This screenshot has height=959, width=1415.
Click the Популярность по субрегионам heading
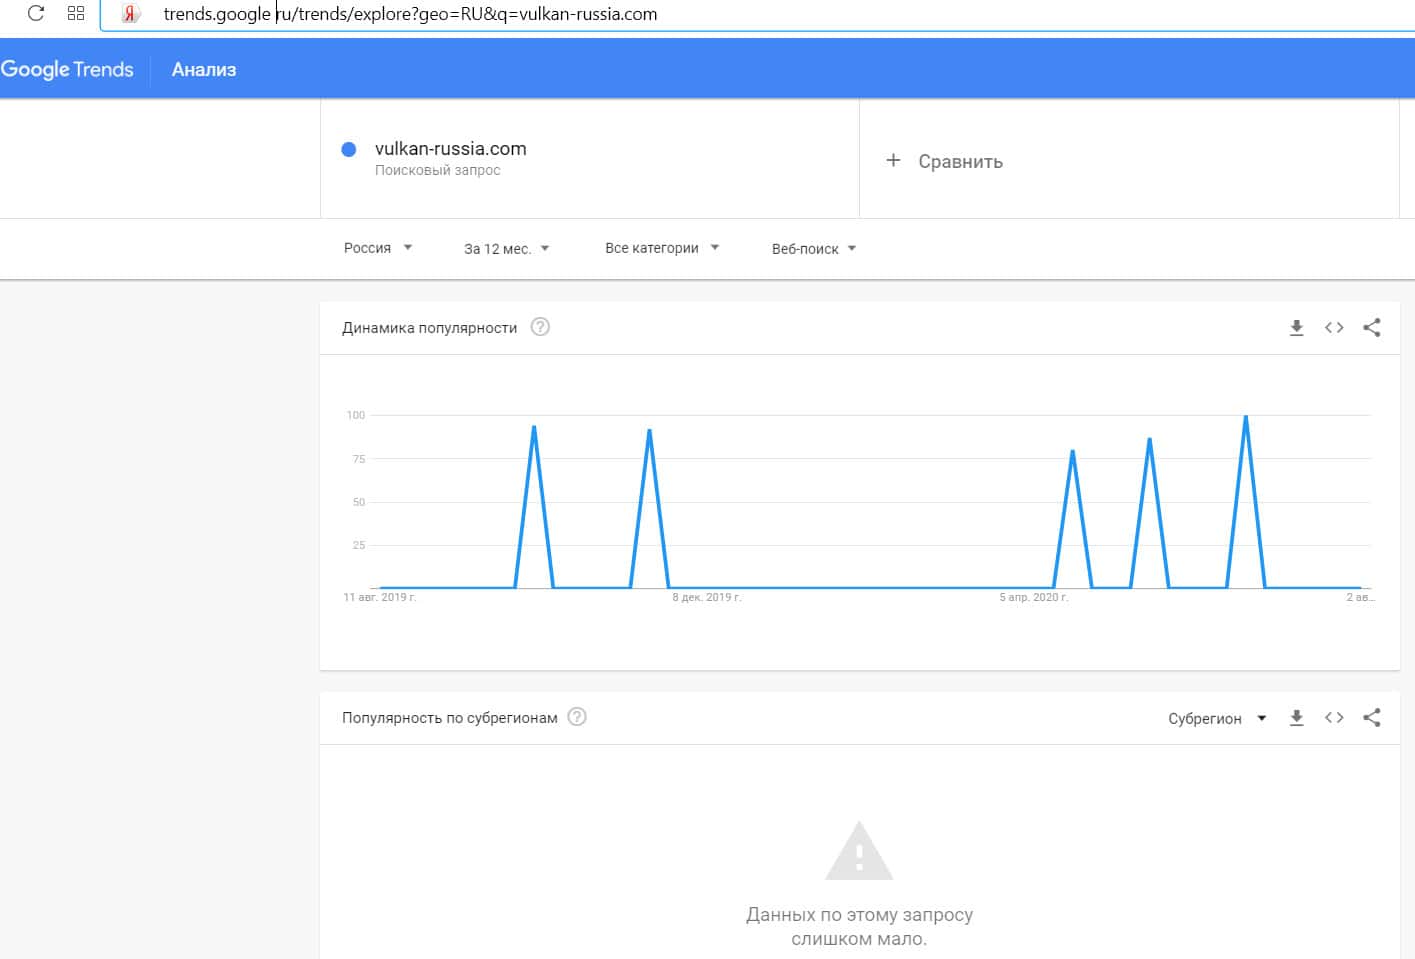[x=450, y=718]
